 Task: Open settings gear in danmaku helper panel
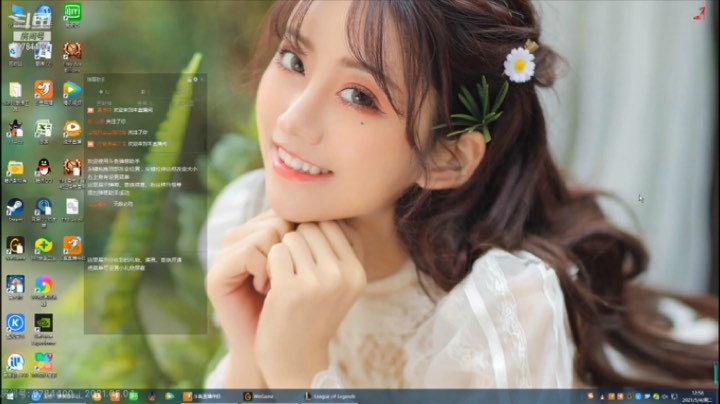[x=196, y=79]
